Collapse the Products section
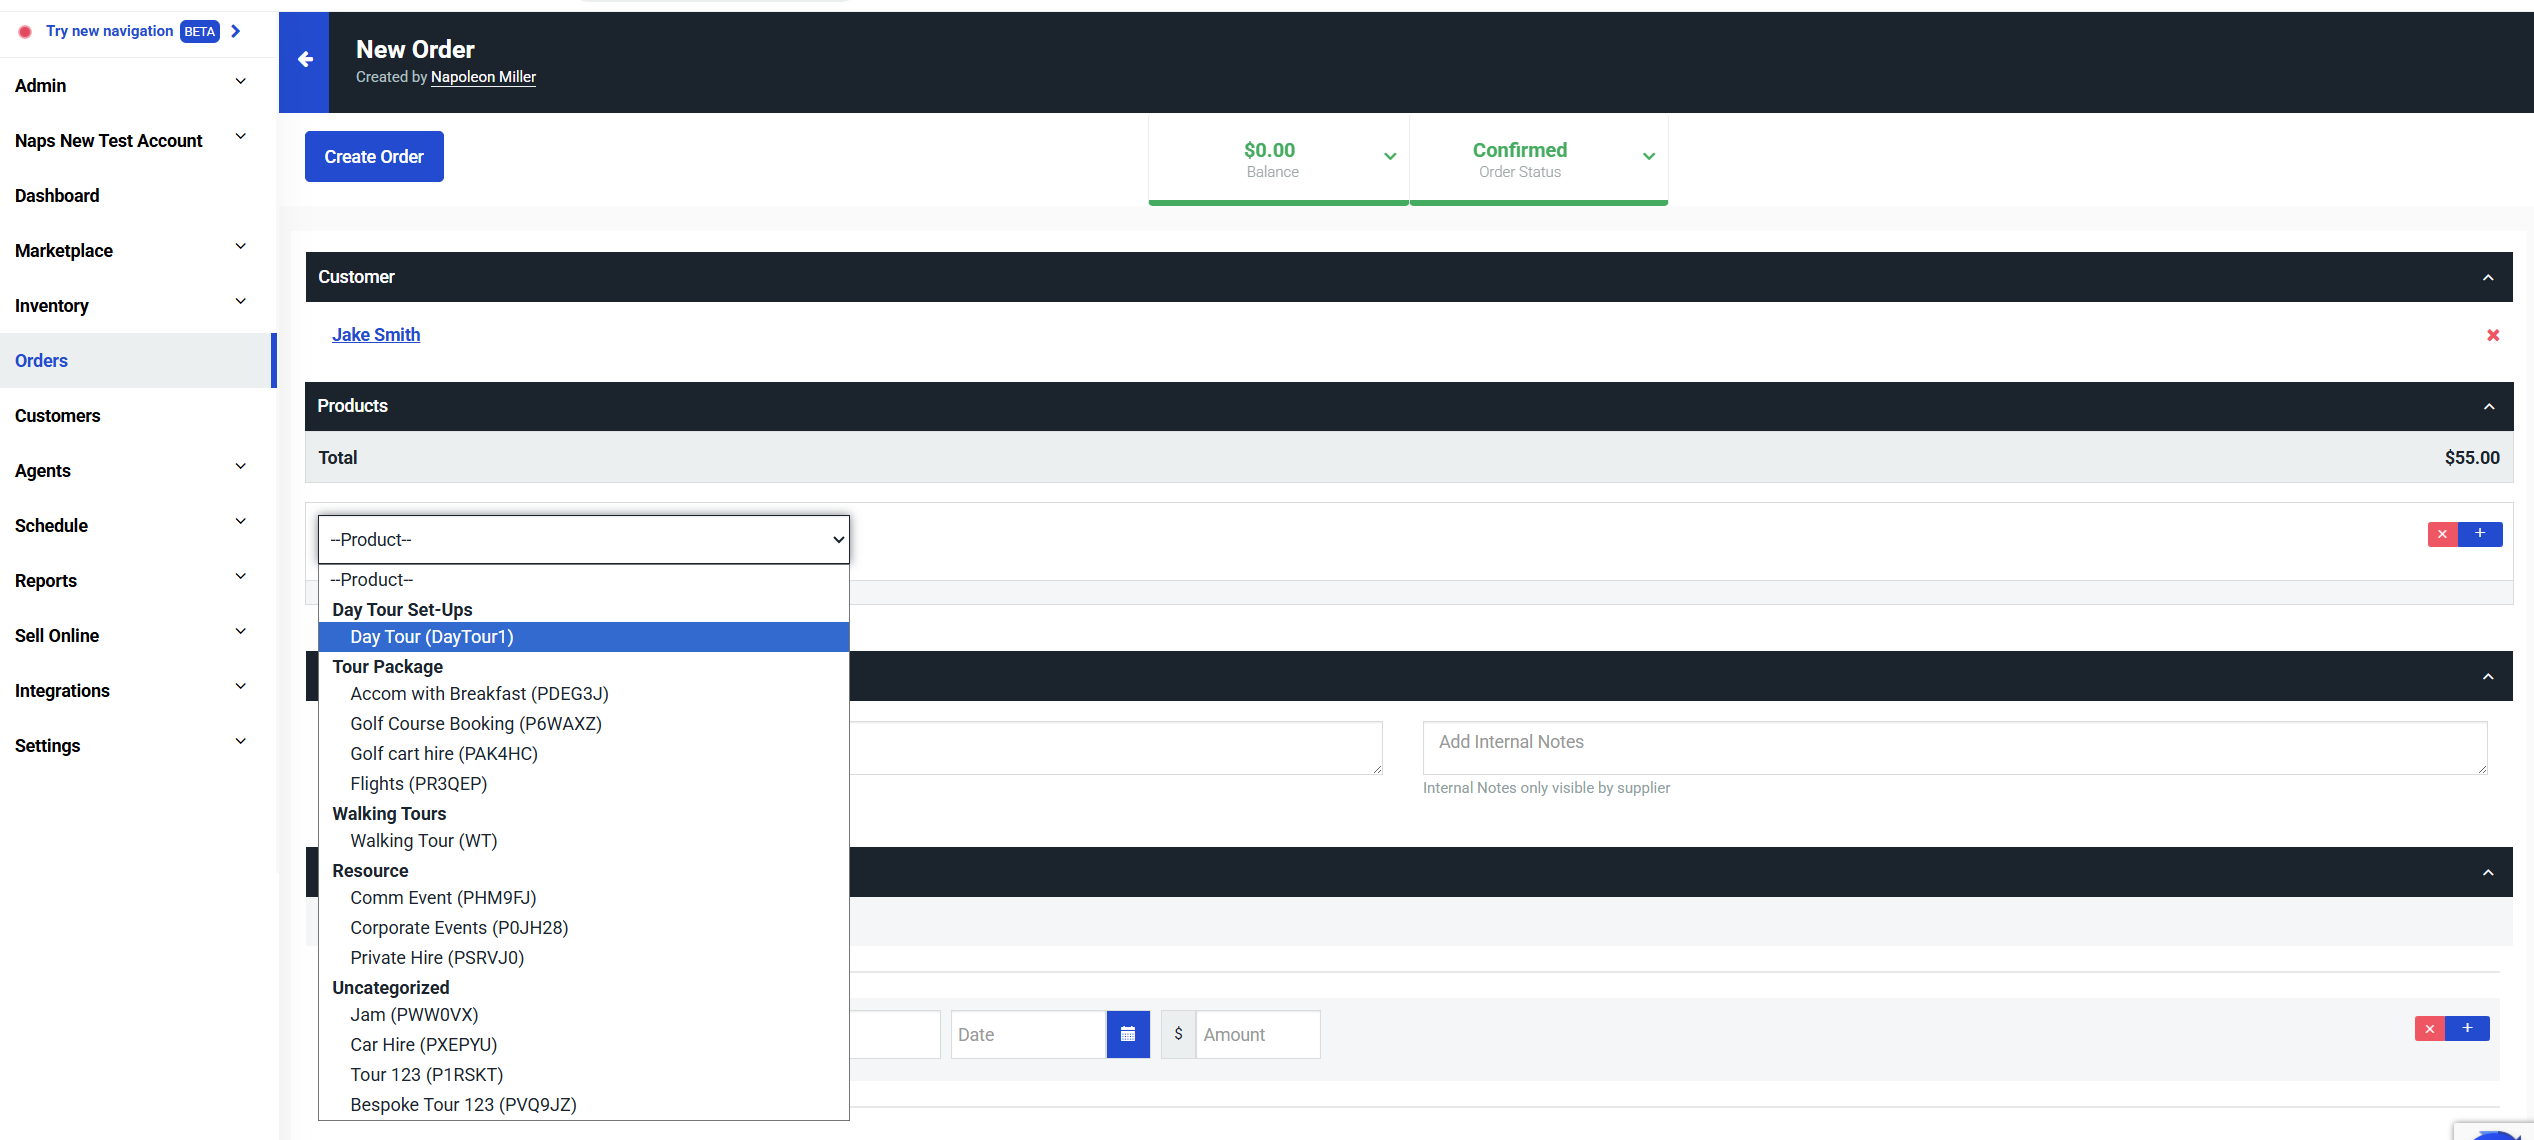 point(2488,406)
